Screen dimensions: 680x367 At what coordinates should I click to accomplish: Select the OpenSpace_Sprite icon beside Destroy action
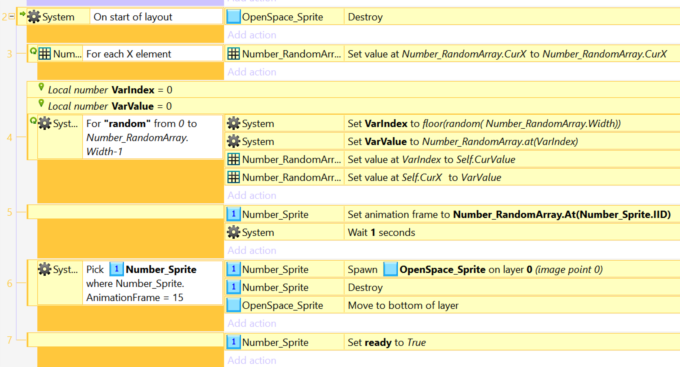tap(233, 17)
